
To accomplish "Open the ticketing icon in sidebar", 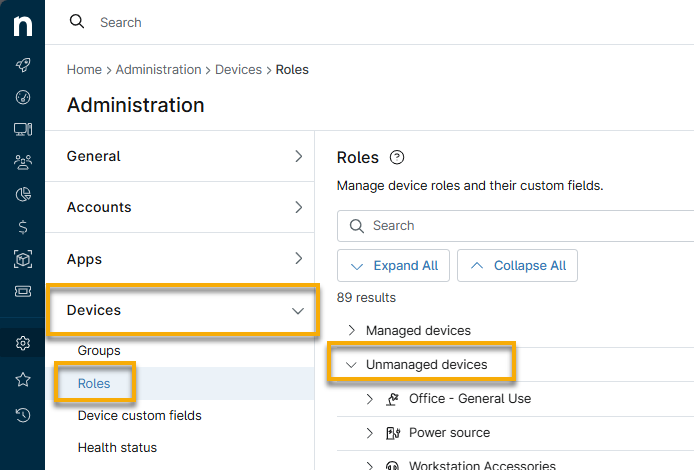I will (23, 291).
